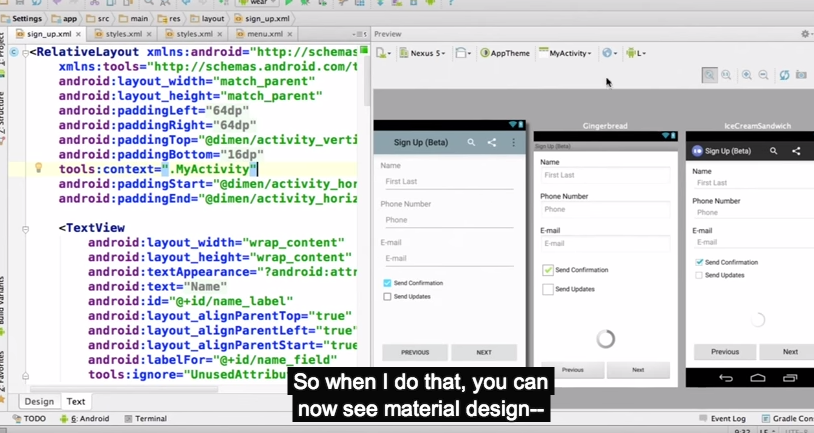Image resolution: width=814 pixels, height=433 pixels.
Task: Click search icon in IceCreamSandwich preview
Action: [774, 151]
